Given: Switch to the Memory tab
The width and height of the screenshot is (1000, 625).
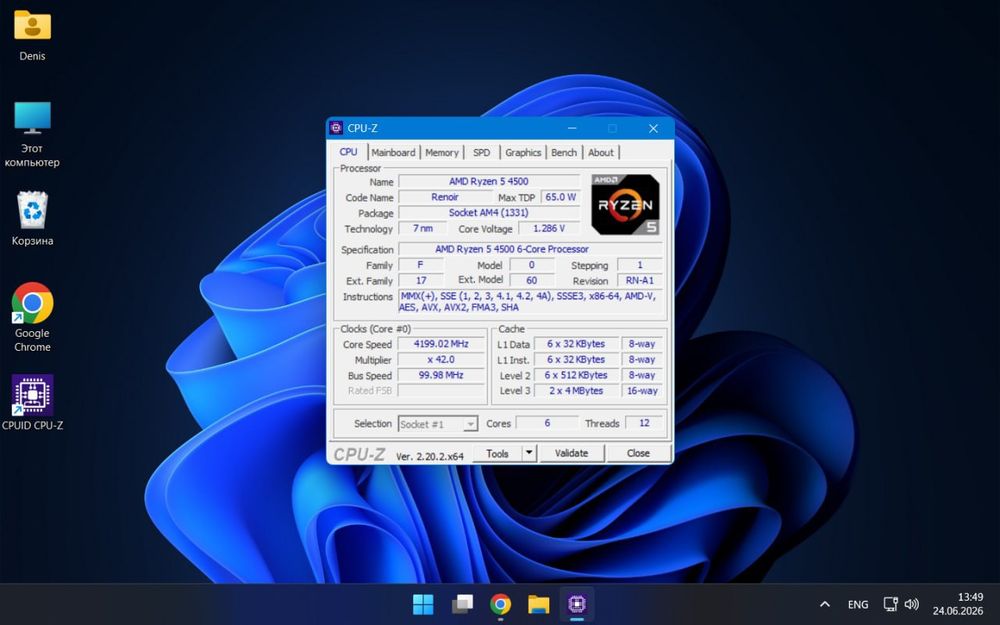Looking at the screenshot, I should [x=441, y=152].
